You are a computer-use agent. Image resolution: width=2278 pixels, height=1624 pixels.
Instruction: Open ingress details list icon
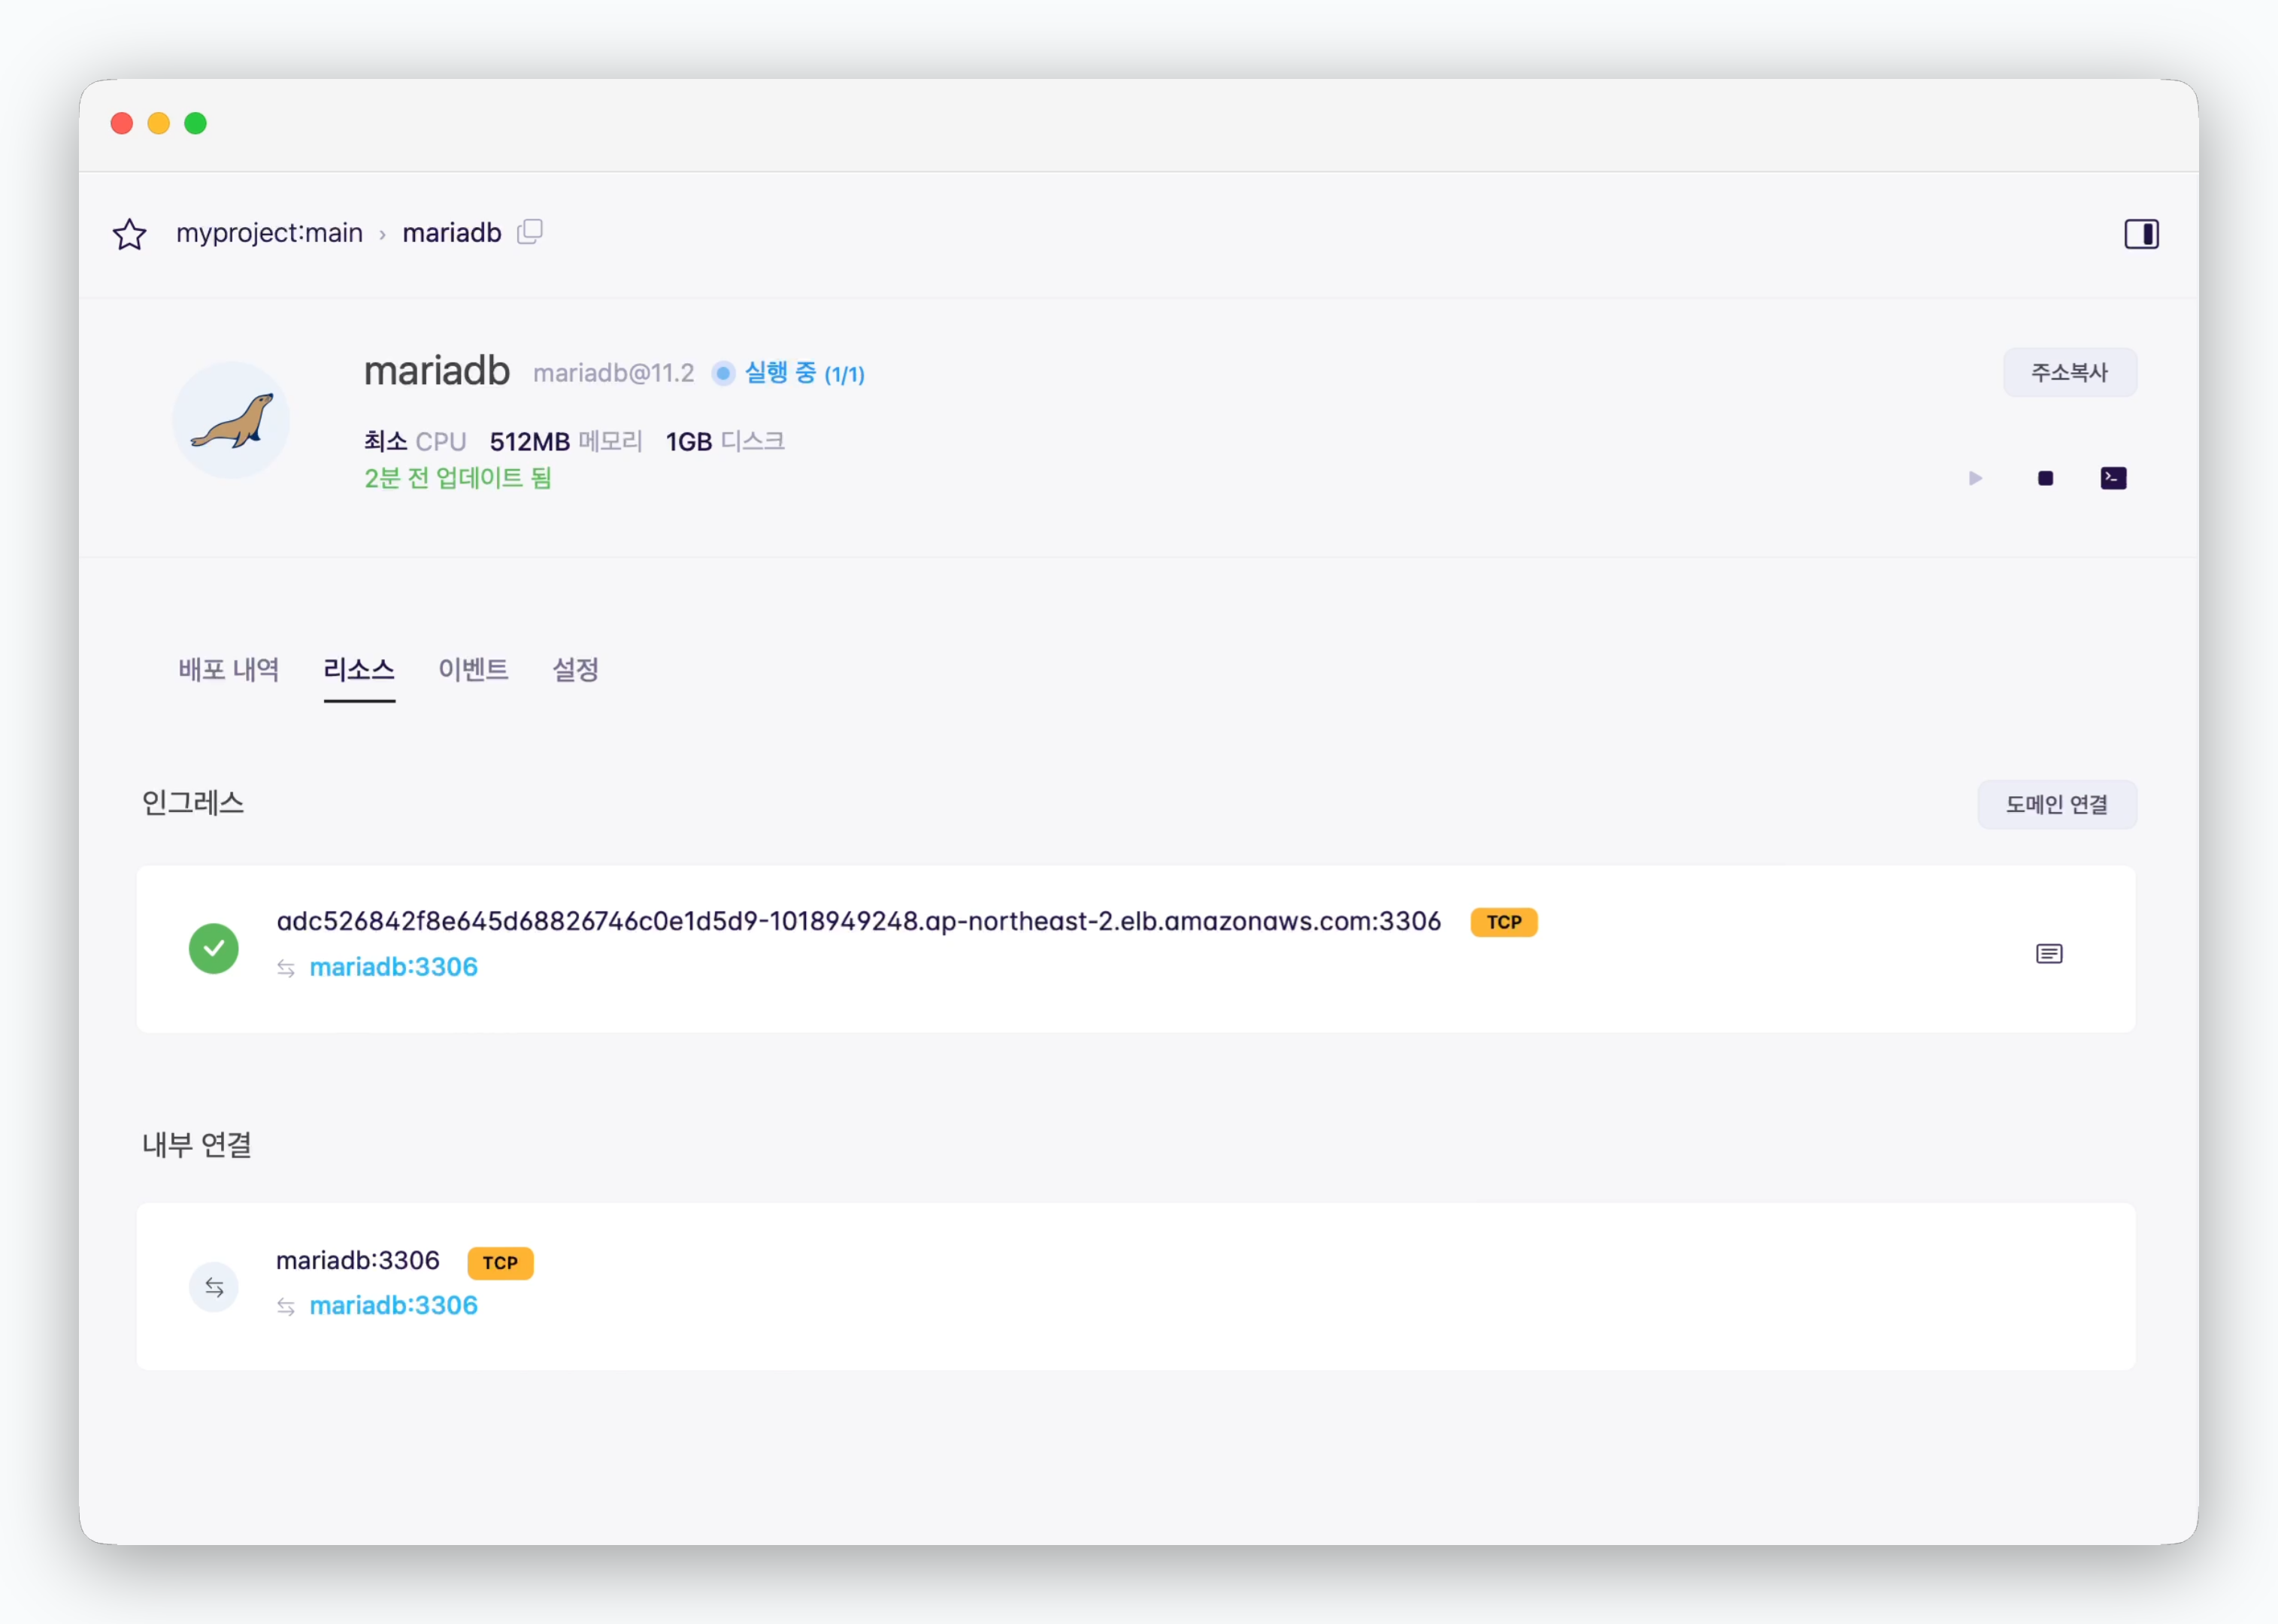click(2049, 953)
